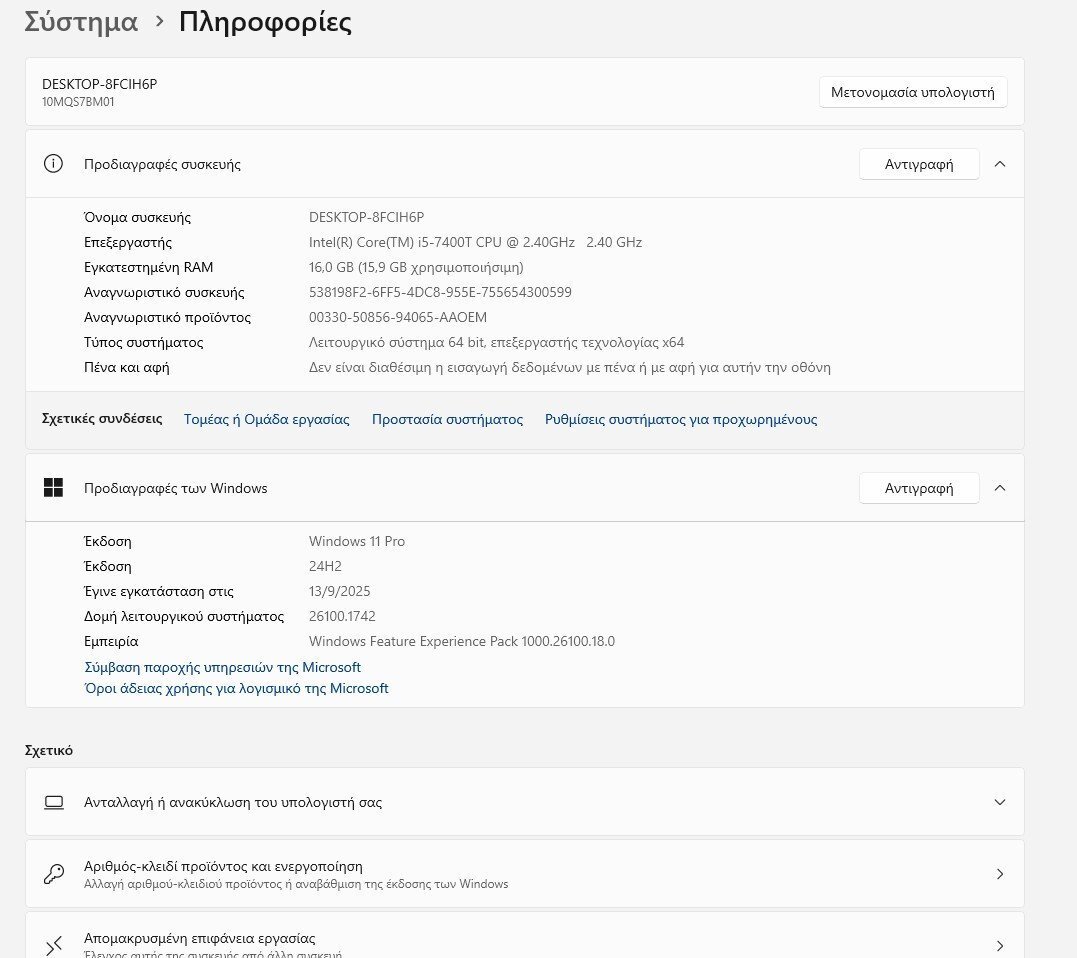Click version value 24H2
1077x958 pixels.
[x=325, y=566]
